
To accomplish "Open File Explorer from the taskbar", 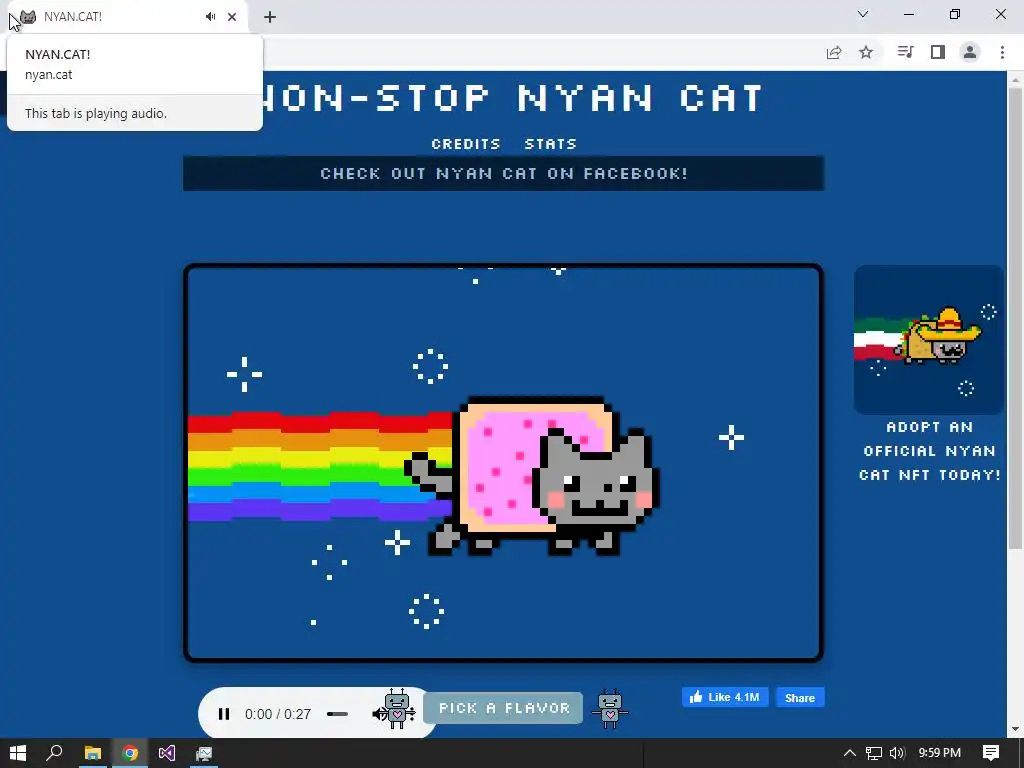I will tap(93, 753).
